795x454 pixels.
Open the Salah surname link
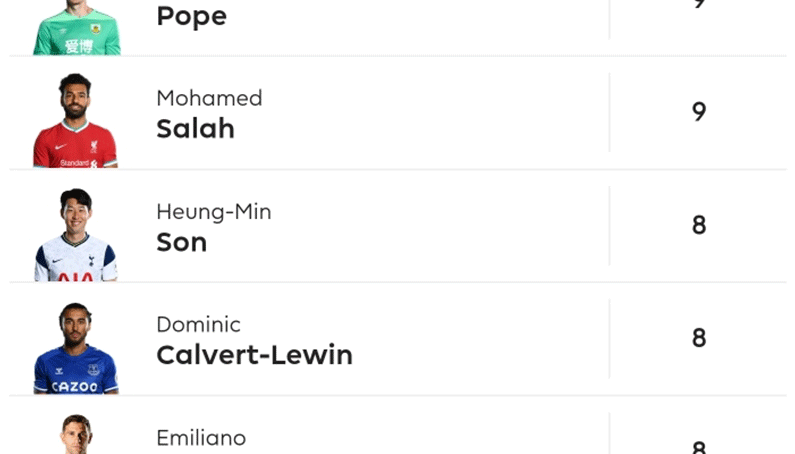pos(195,129)
